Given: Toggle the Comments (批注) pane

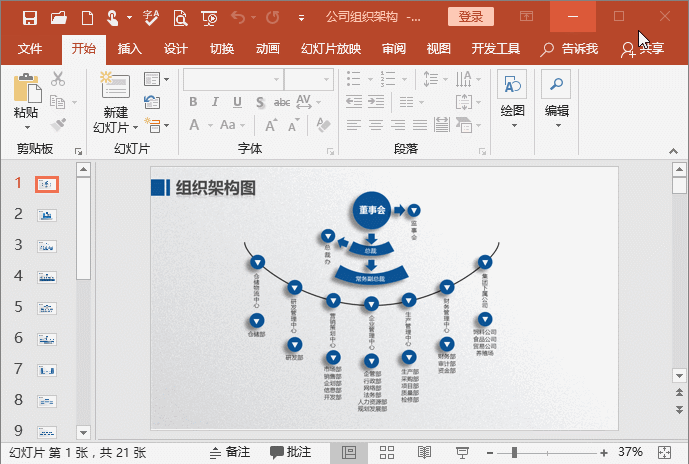Looking at the screenshot, I should [290, 452].
